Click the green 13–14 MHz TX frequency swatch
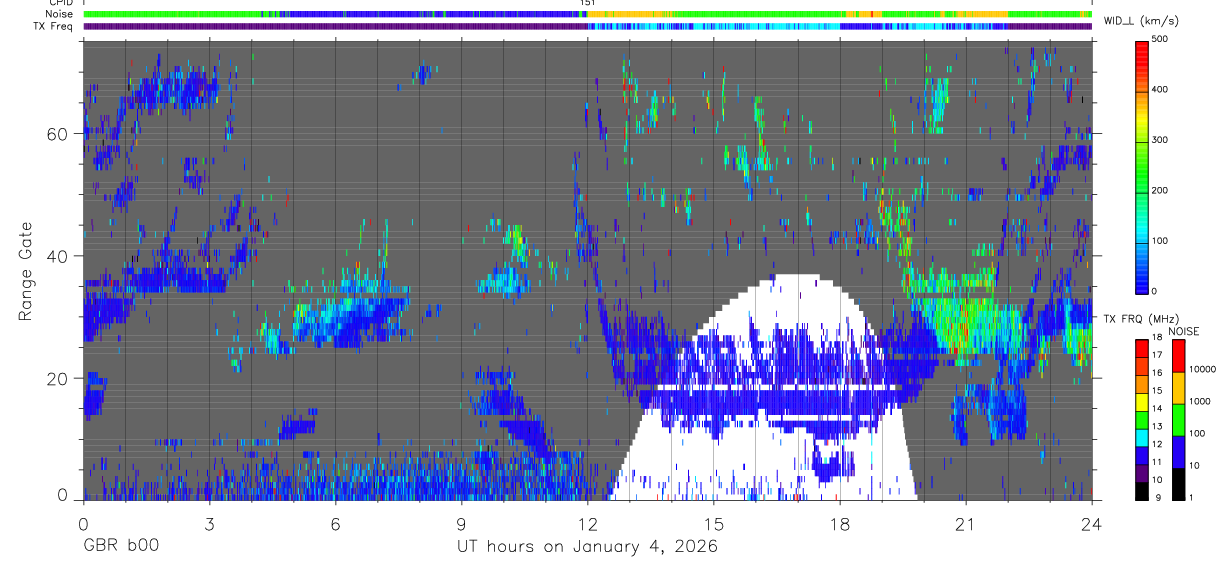1228x567 pixels. coord(1141,420)
